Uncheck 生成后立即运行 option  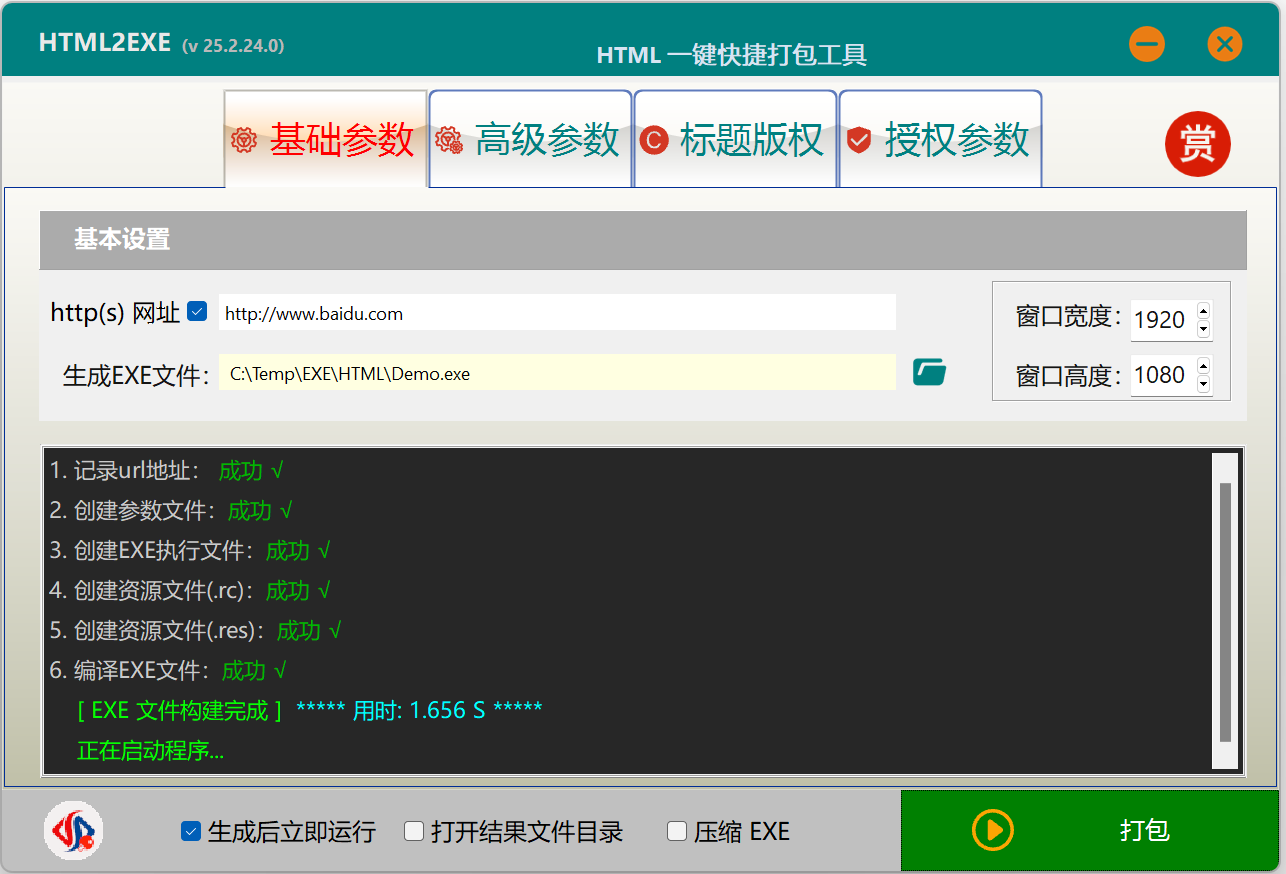pyautogui.click(x=191, y=831)
